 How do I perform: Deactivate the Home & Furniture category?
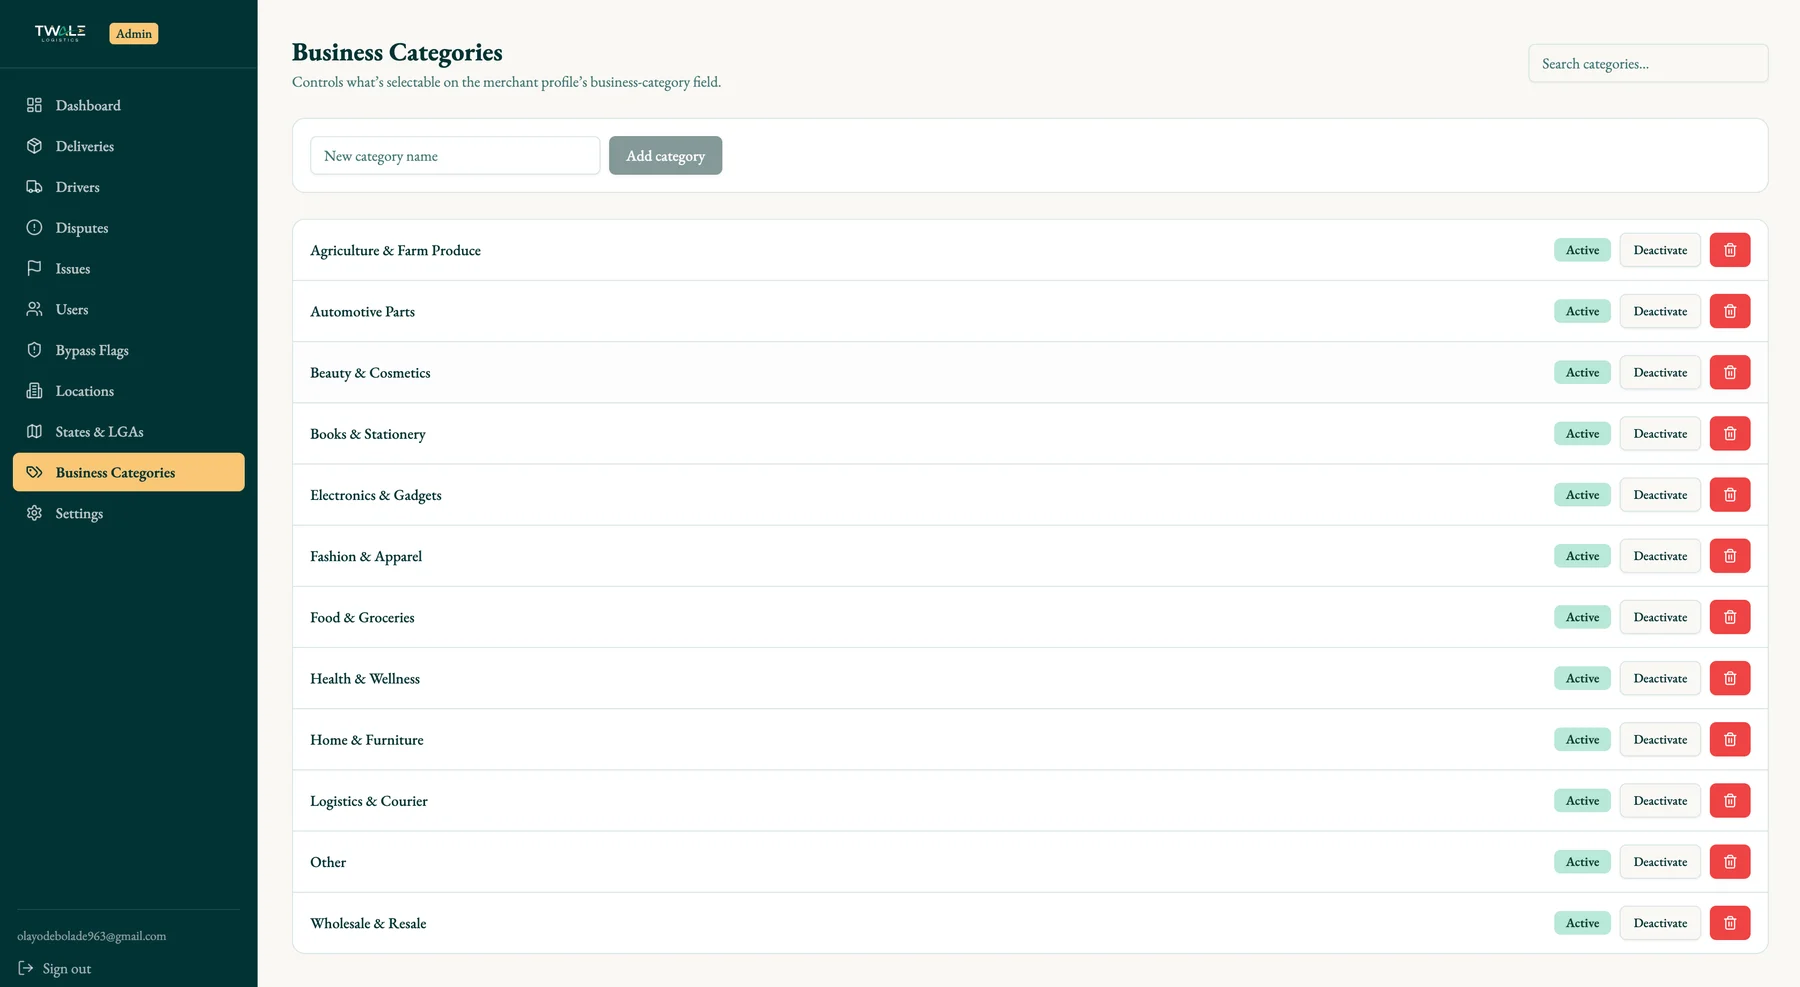[1660, 739]
